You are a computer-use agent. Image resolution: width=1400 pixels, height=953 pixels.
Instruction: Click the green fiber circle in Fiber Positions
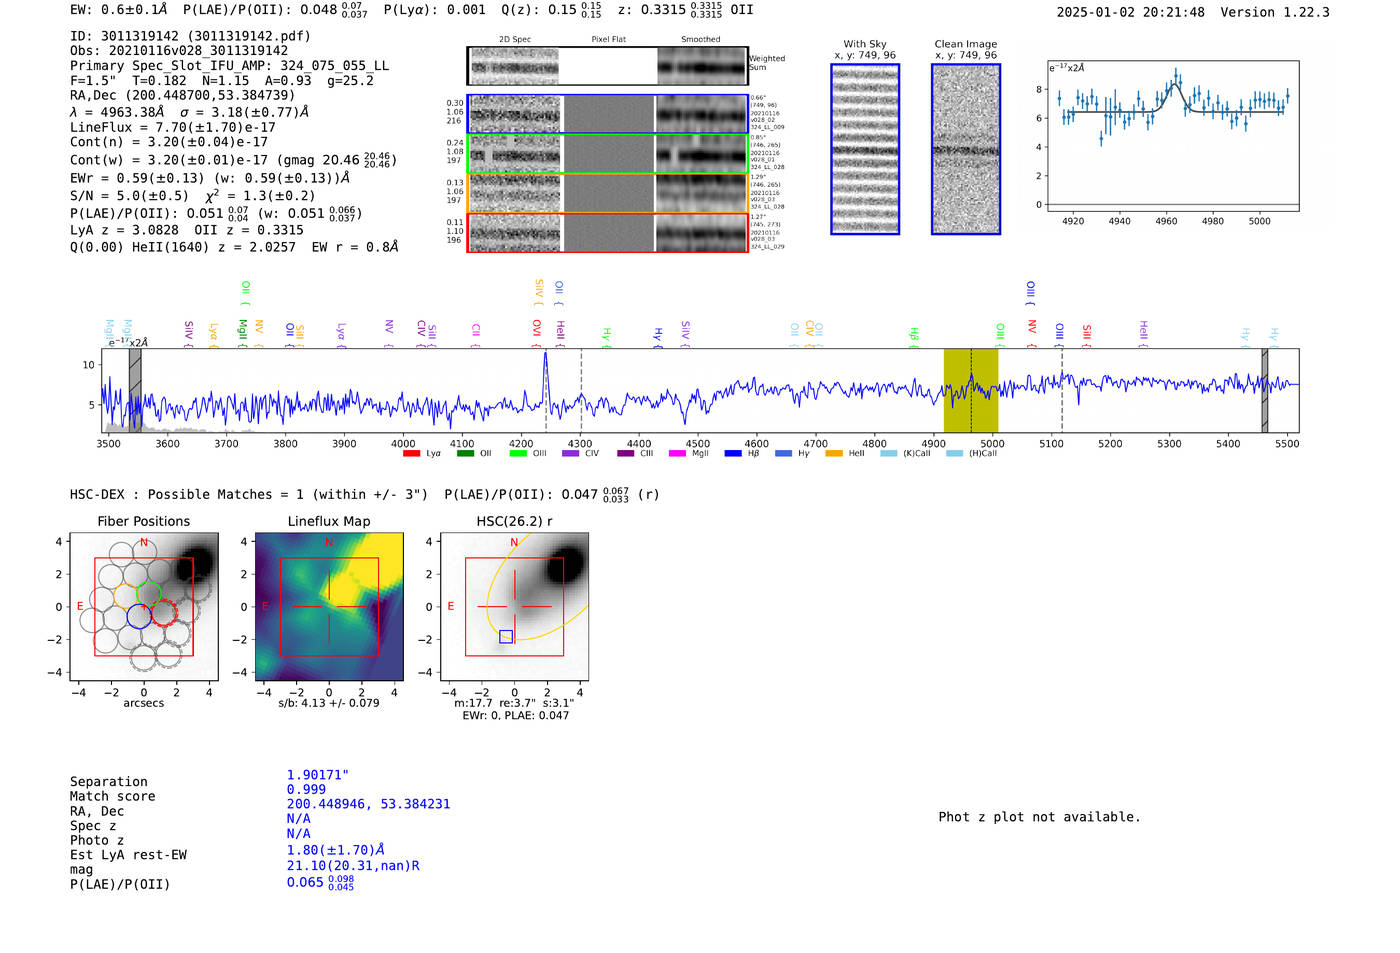pos(149,591)
